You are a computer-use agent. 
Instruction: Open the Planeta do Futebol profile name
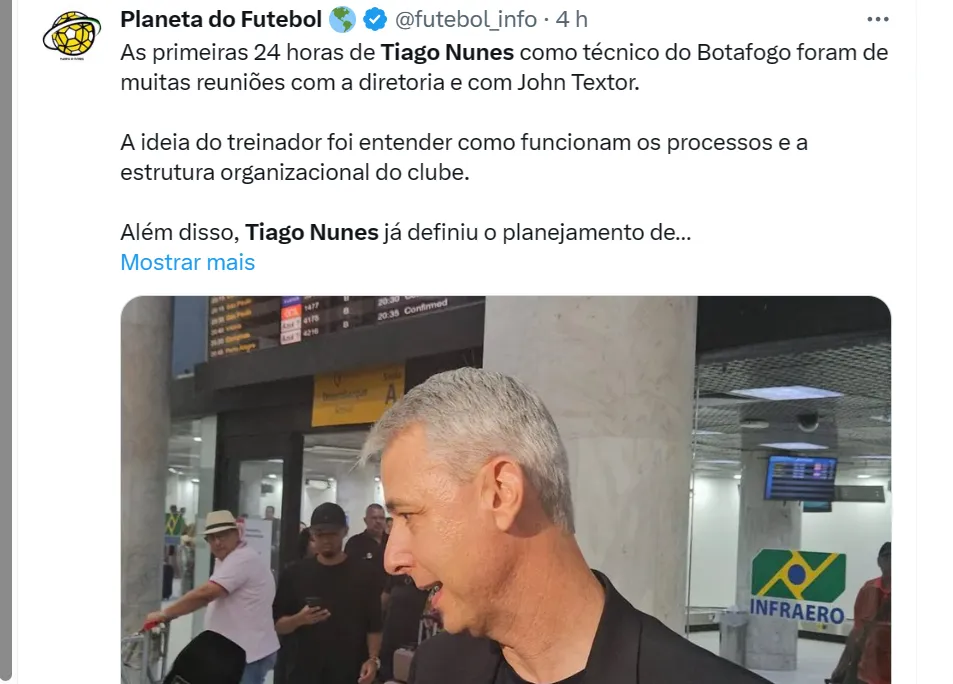[x=221, y=19]
